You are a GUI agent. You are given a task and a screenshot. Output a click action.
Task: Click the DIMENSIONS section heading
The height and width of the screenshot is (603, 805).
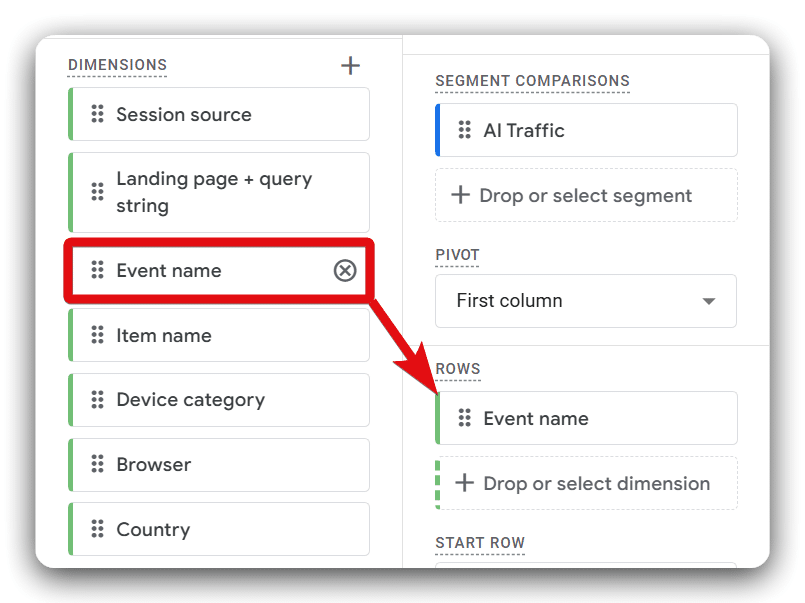[x=117, y=65]
